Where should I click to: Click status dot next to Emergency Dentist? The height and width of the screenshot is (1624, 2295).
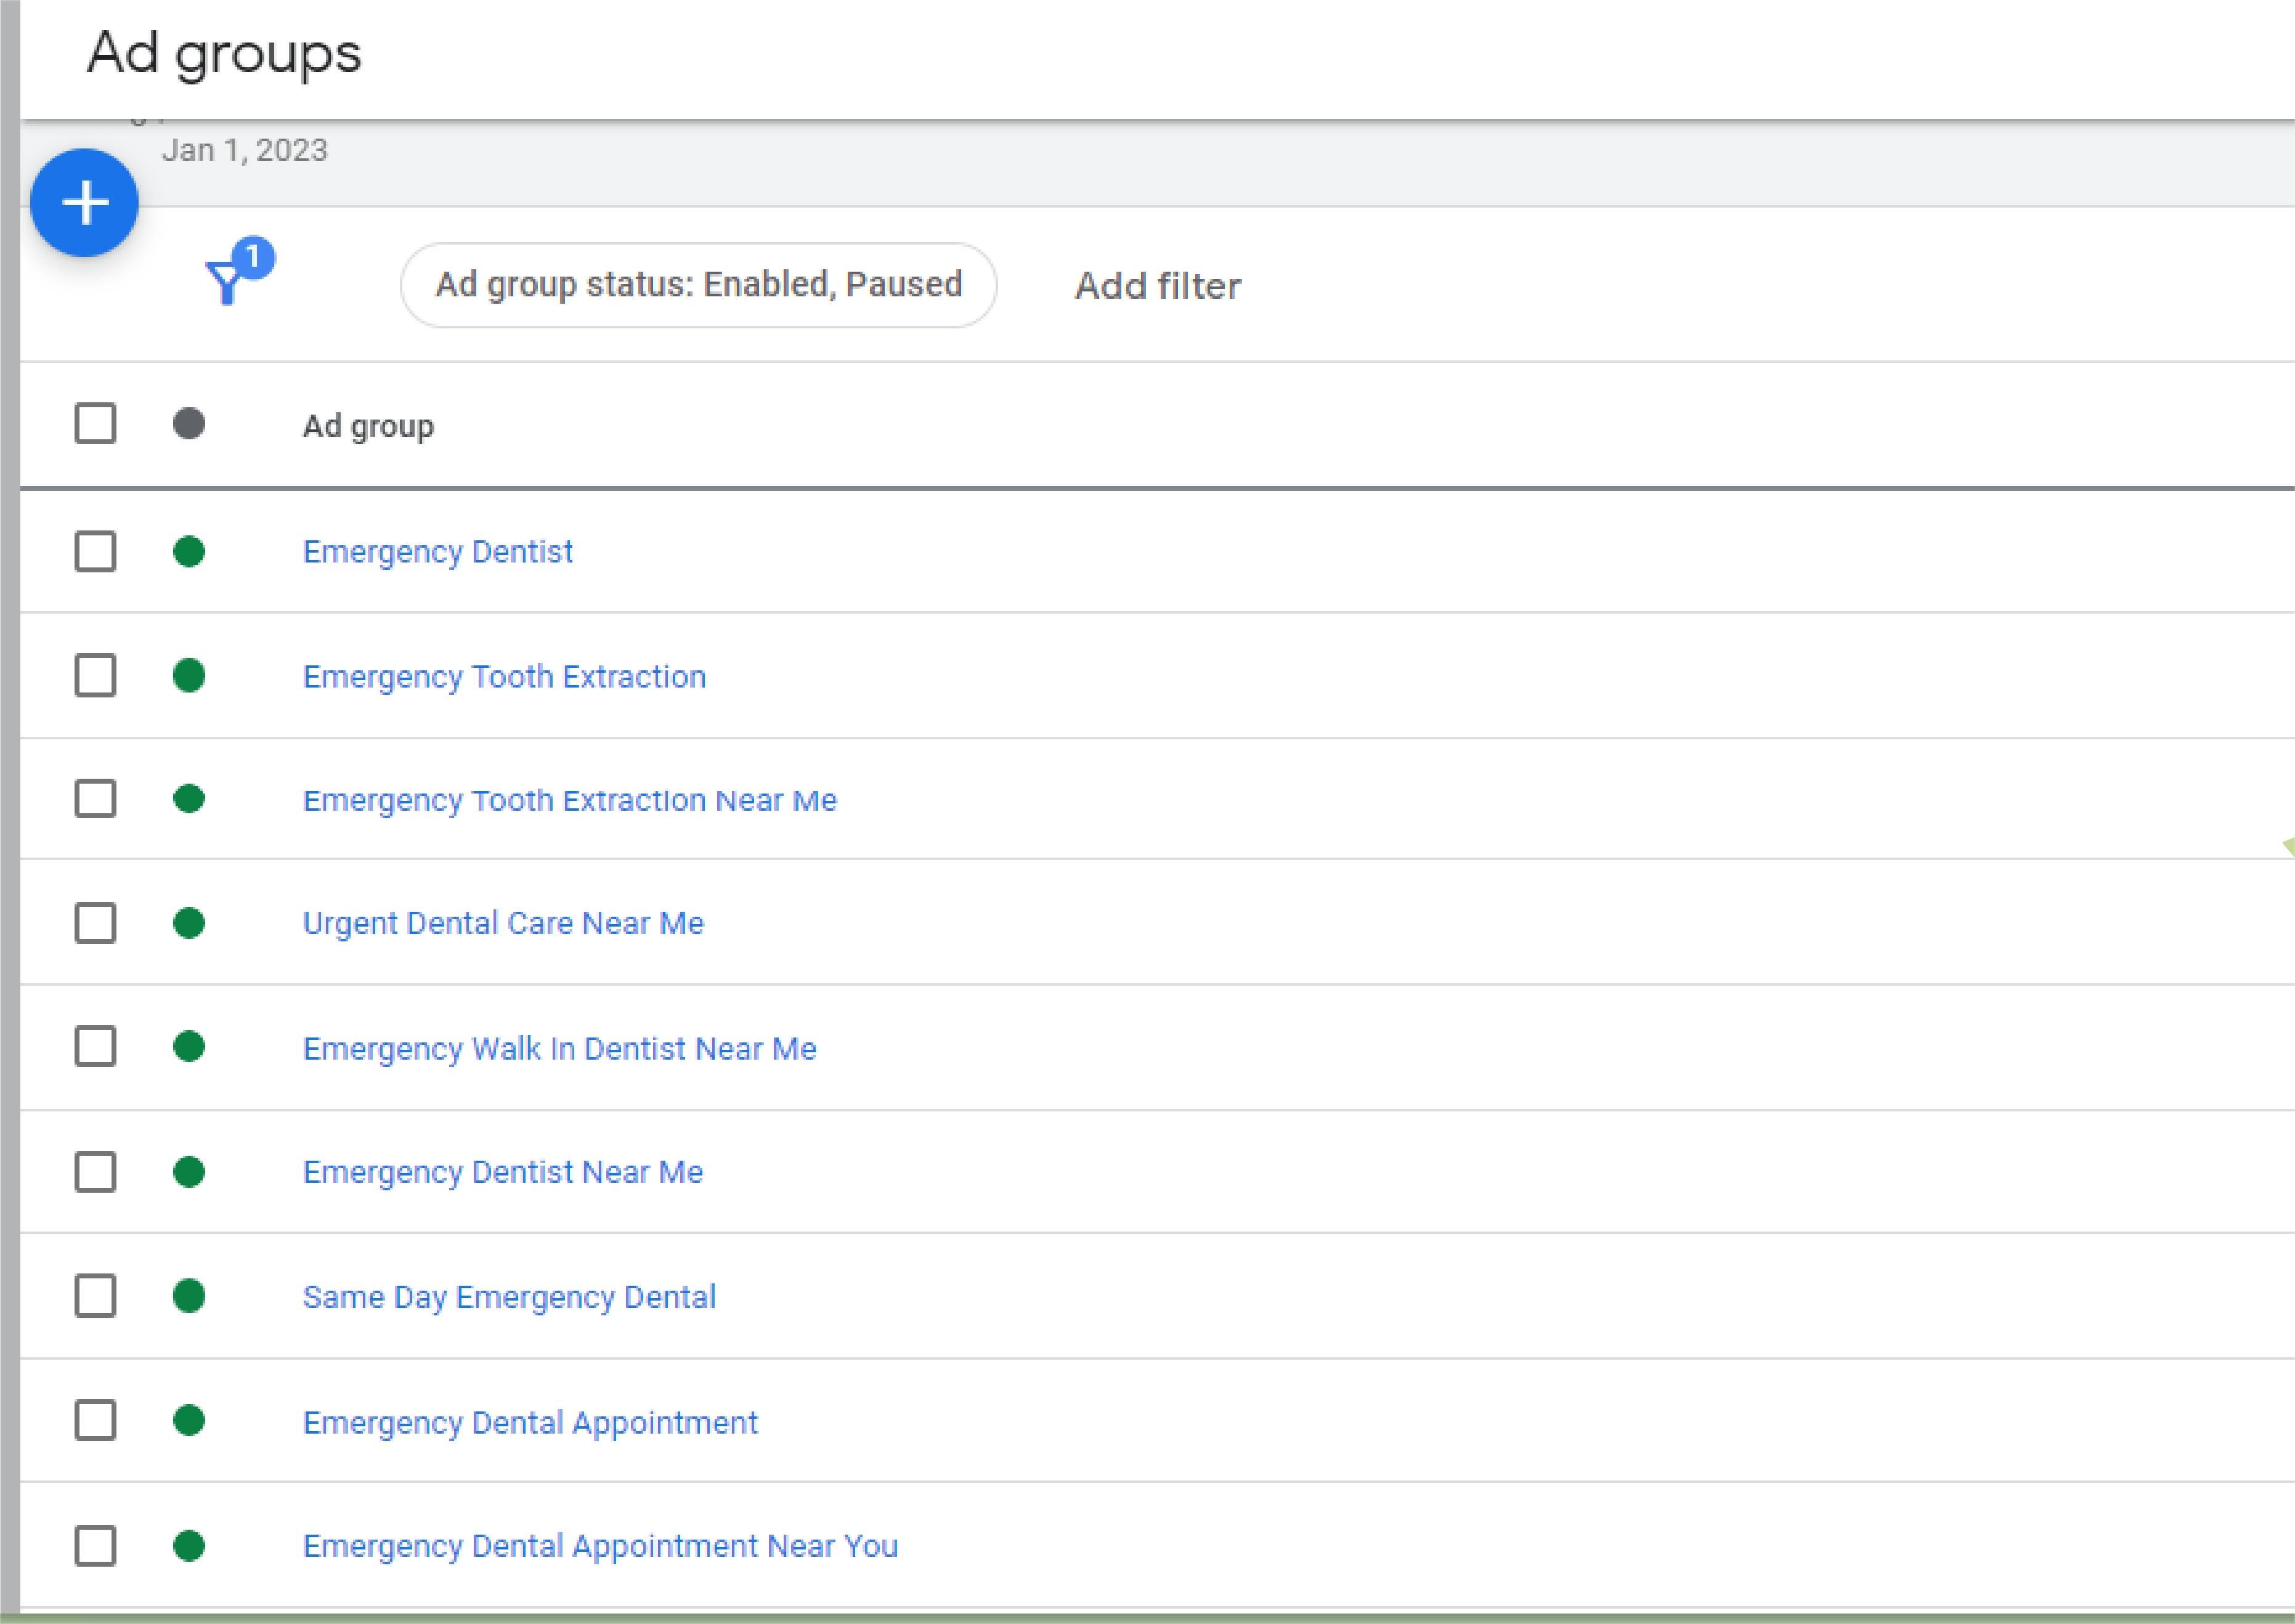(189, 551)
